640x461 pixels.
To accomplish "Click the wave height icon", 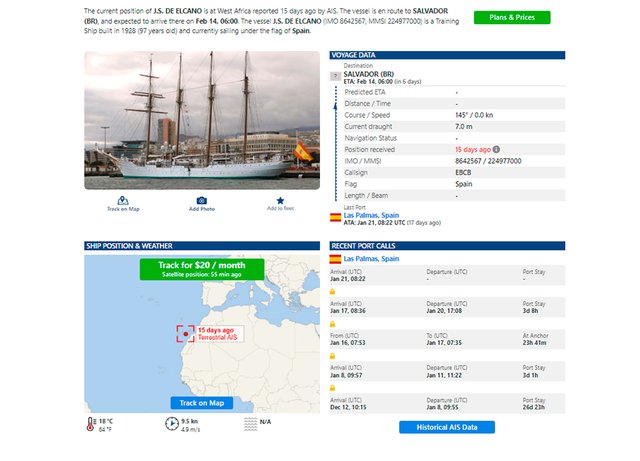I will click(250, 424).
